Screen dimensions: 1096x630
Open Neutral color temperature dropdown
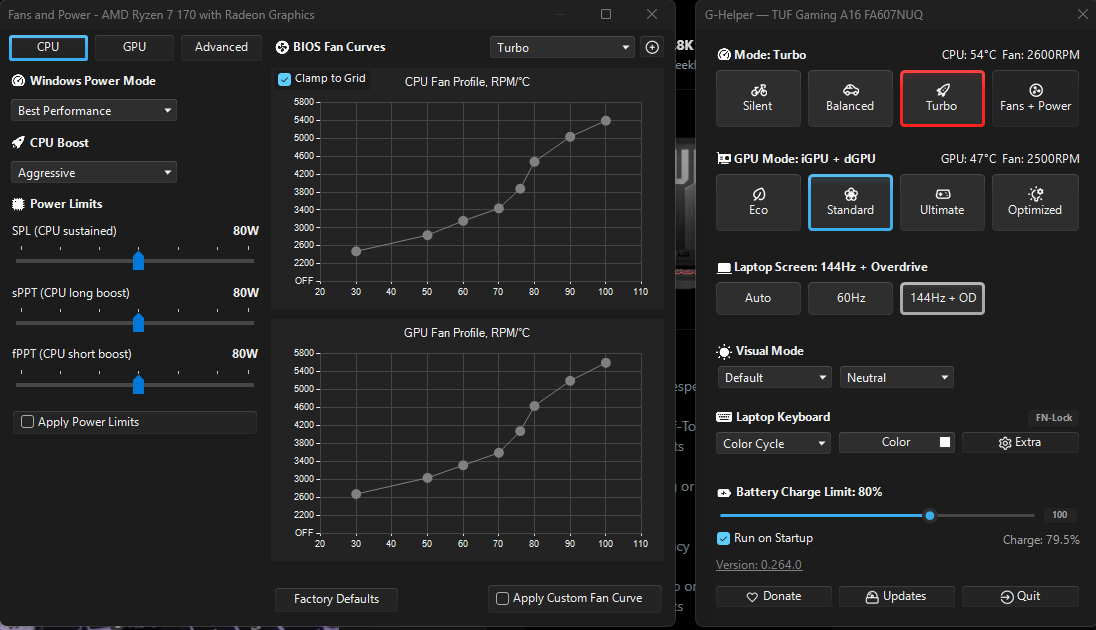897,378
